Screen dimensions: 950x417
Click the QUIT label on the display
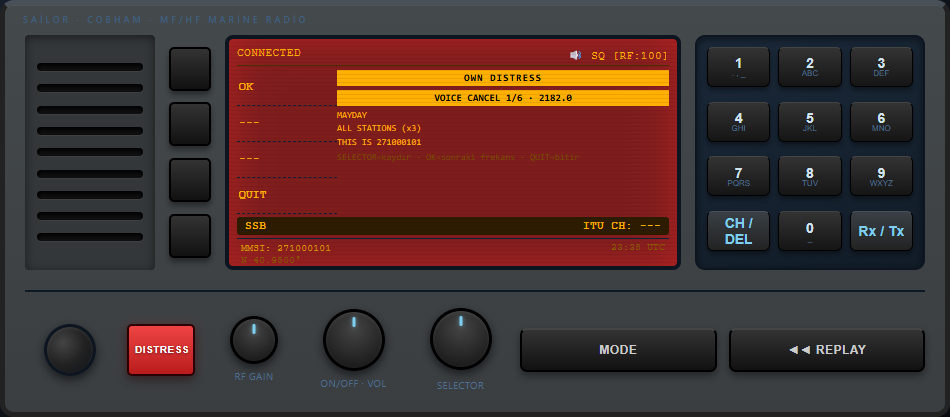[x=252, y=195]
